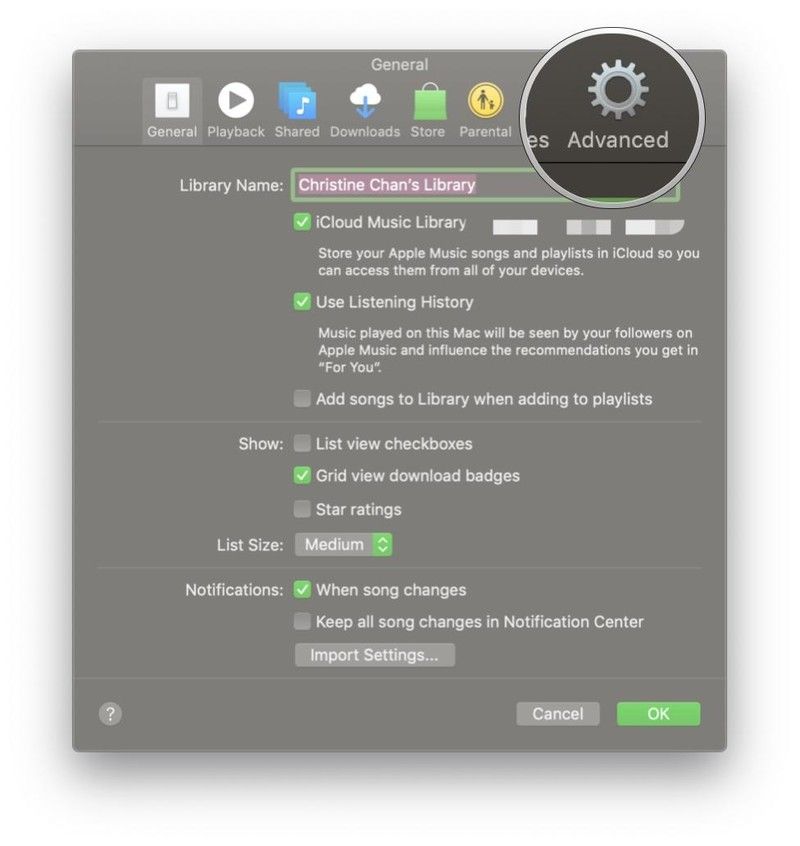Uncheck Use Listening History

point(302,302)
